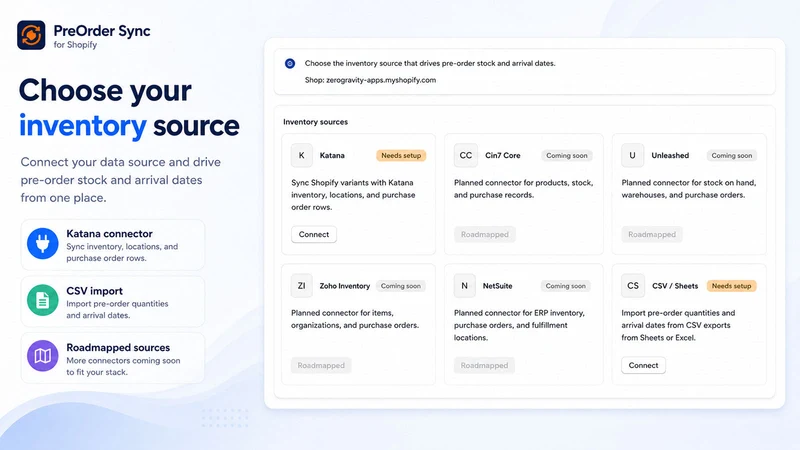Click Coming soon badge on Unleashed

(x=732, y=156)
